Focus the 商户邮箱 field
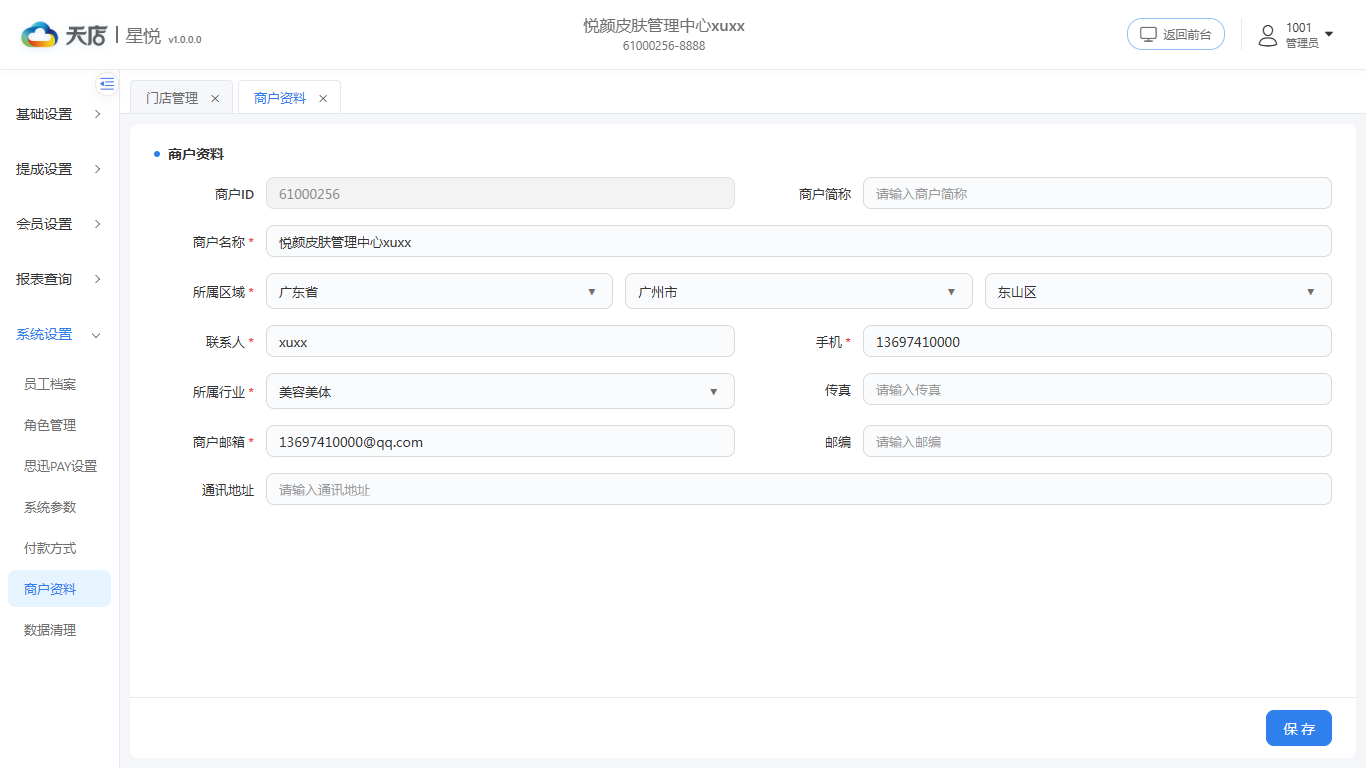The height and width of the screenshot is (768, 1366). pyautogui.click(x=500, y=441)
